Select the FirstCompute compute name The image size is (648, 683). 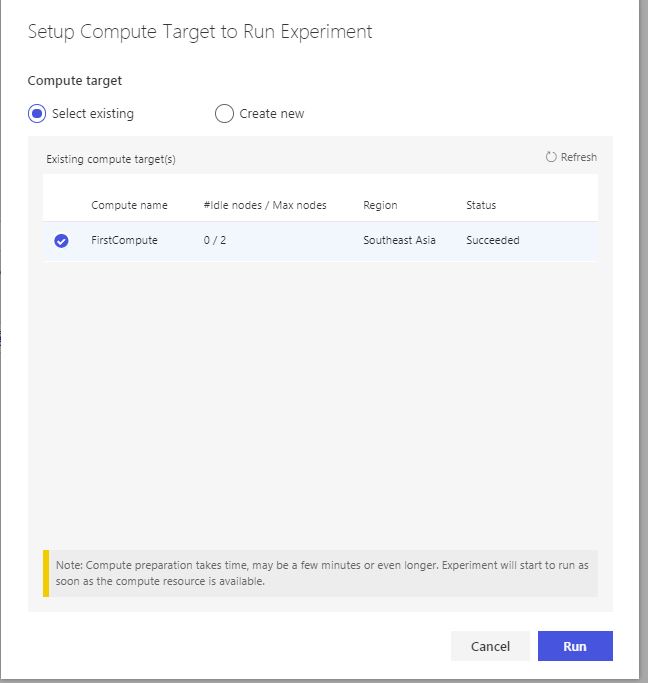pyautogui.click(x=124, y=240)
